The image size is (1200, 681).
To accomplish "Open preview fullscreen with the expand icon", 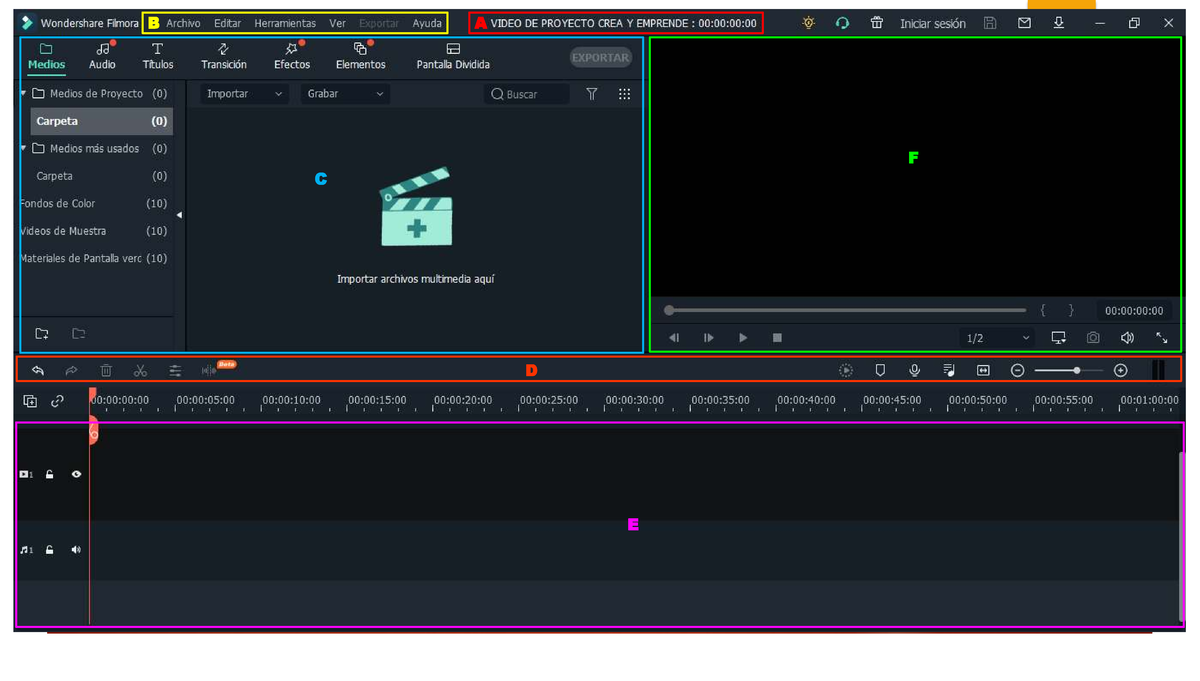I will pos(1162,338).
